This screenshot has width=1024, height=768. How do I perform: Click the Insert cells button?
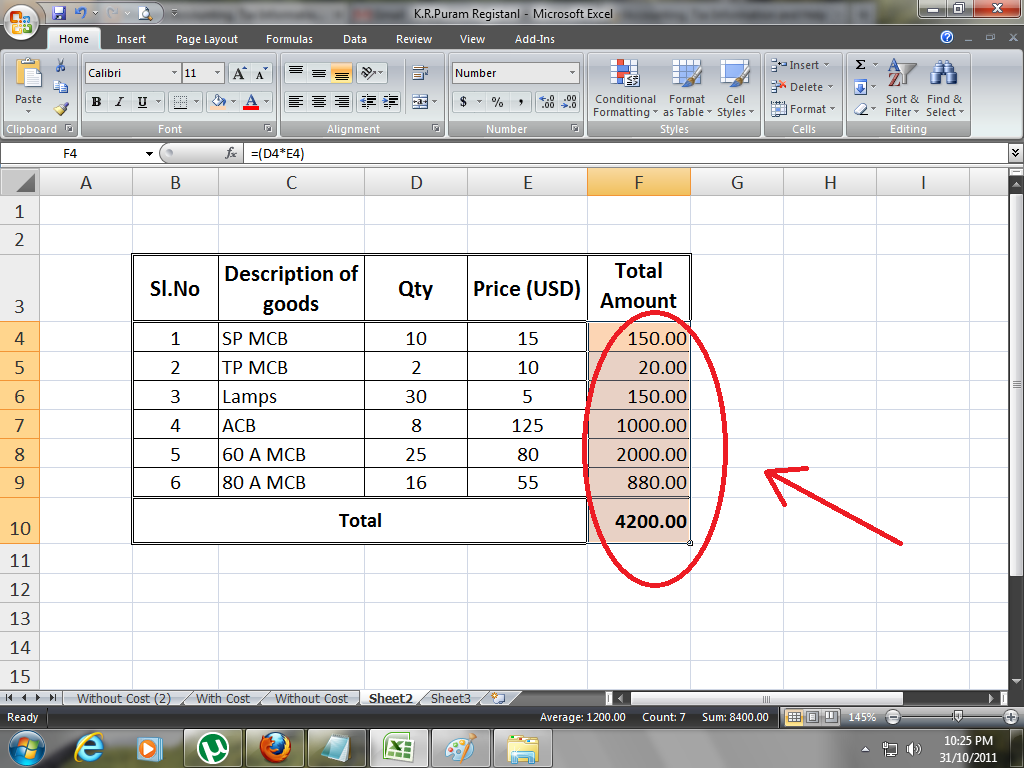[x=799, y=65]
